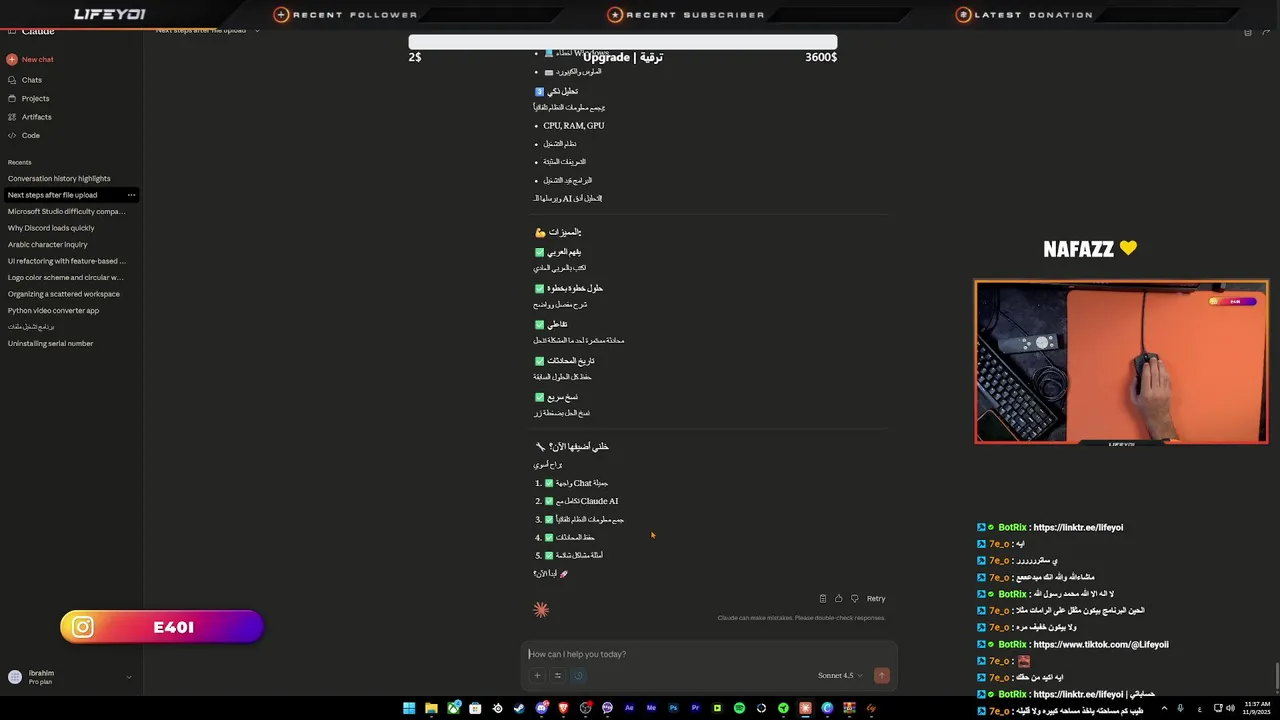
Task: Click the Share icon at top right
Action: (1267, 32)
